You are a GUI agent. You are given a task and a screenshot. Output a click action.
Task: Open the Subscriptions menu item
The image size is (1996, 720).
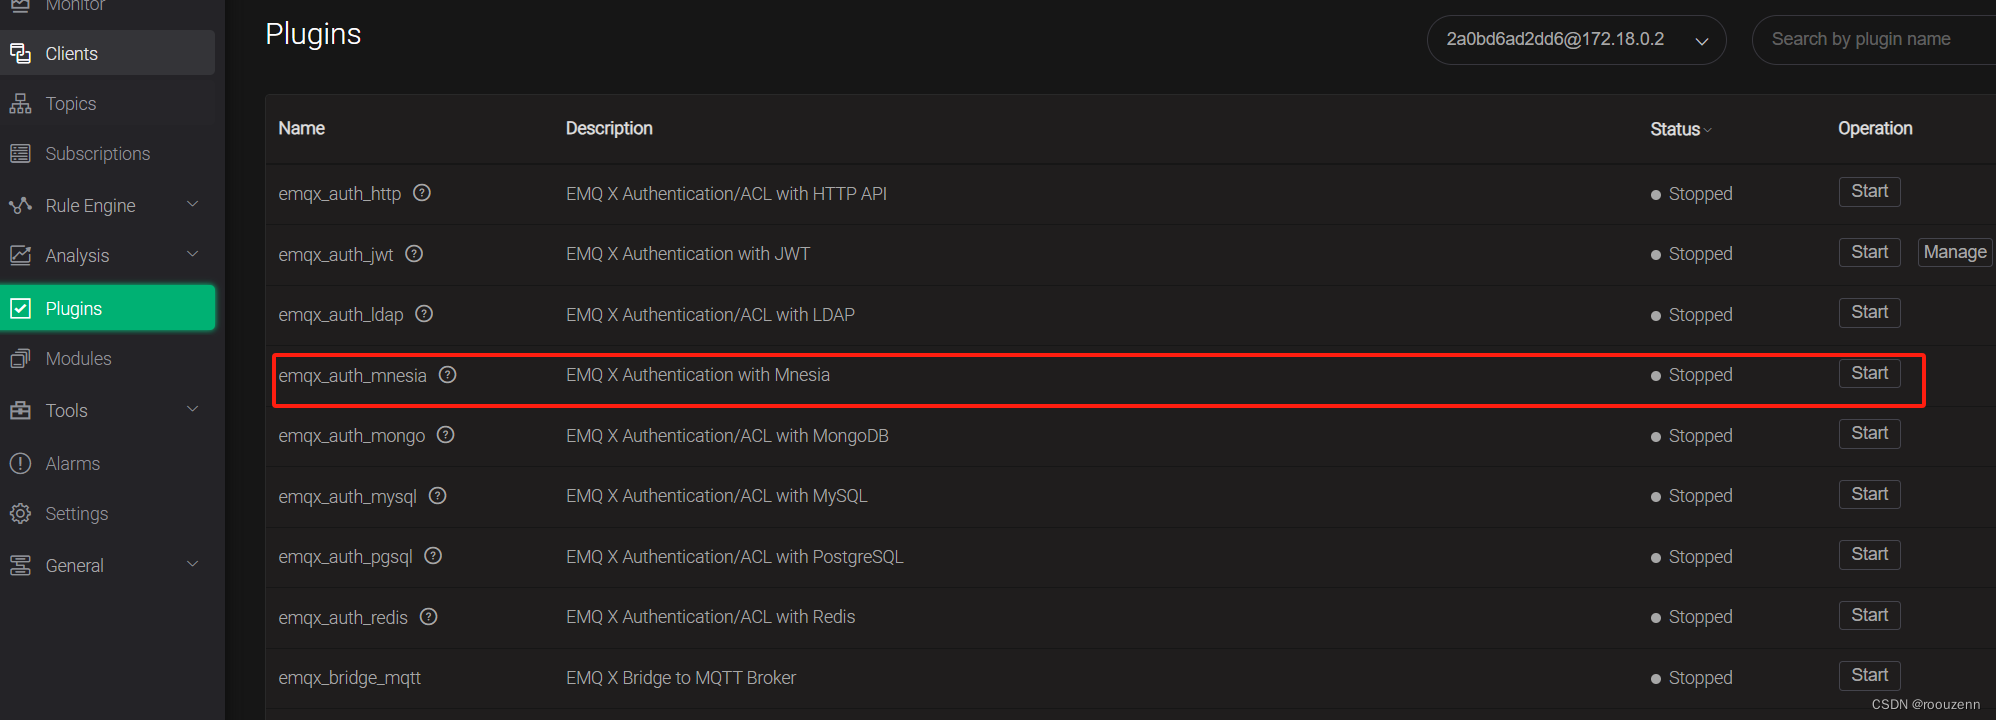(107, 153)
